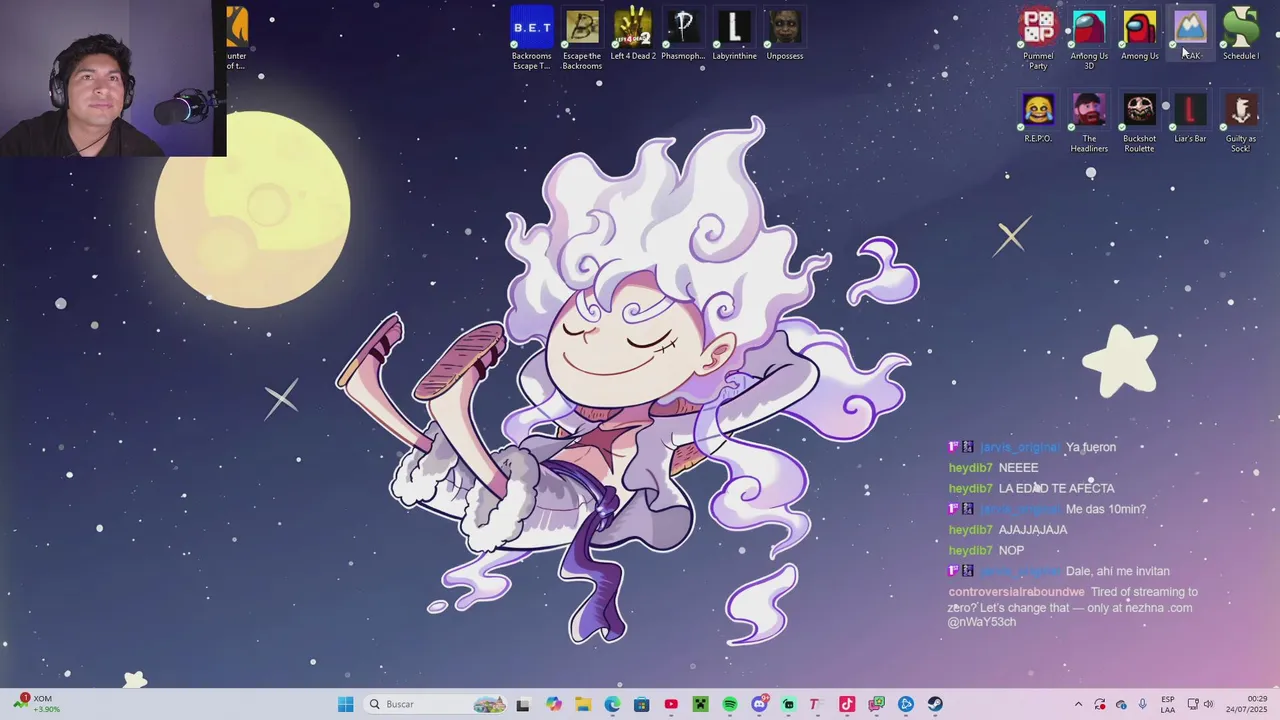Open Escape the Backrooms desktop icon
Screen dimensions: 1280x720
point(582,38)
